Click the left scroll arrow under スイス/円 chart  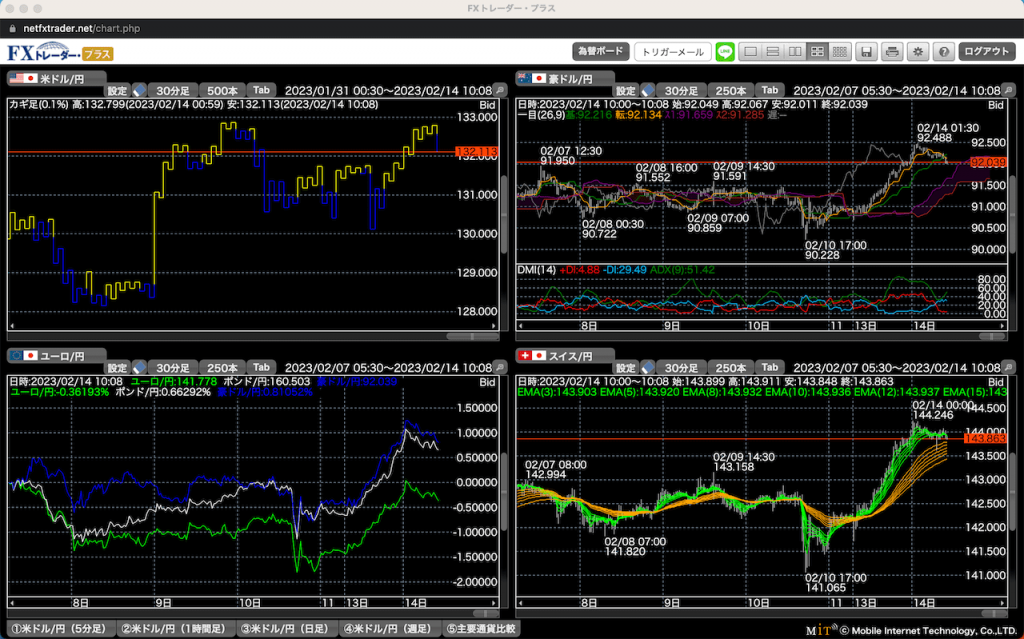tap(520, 602)
